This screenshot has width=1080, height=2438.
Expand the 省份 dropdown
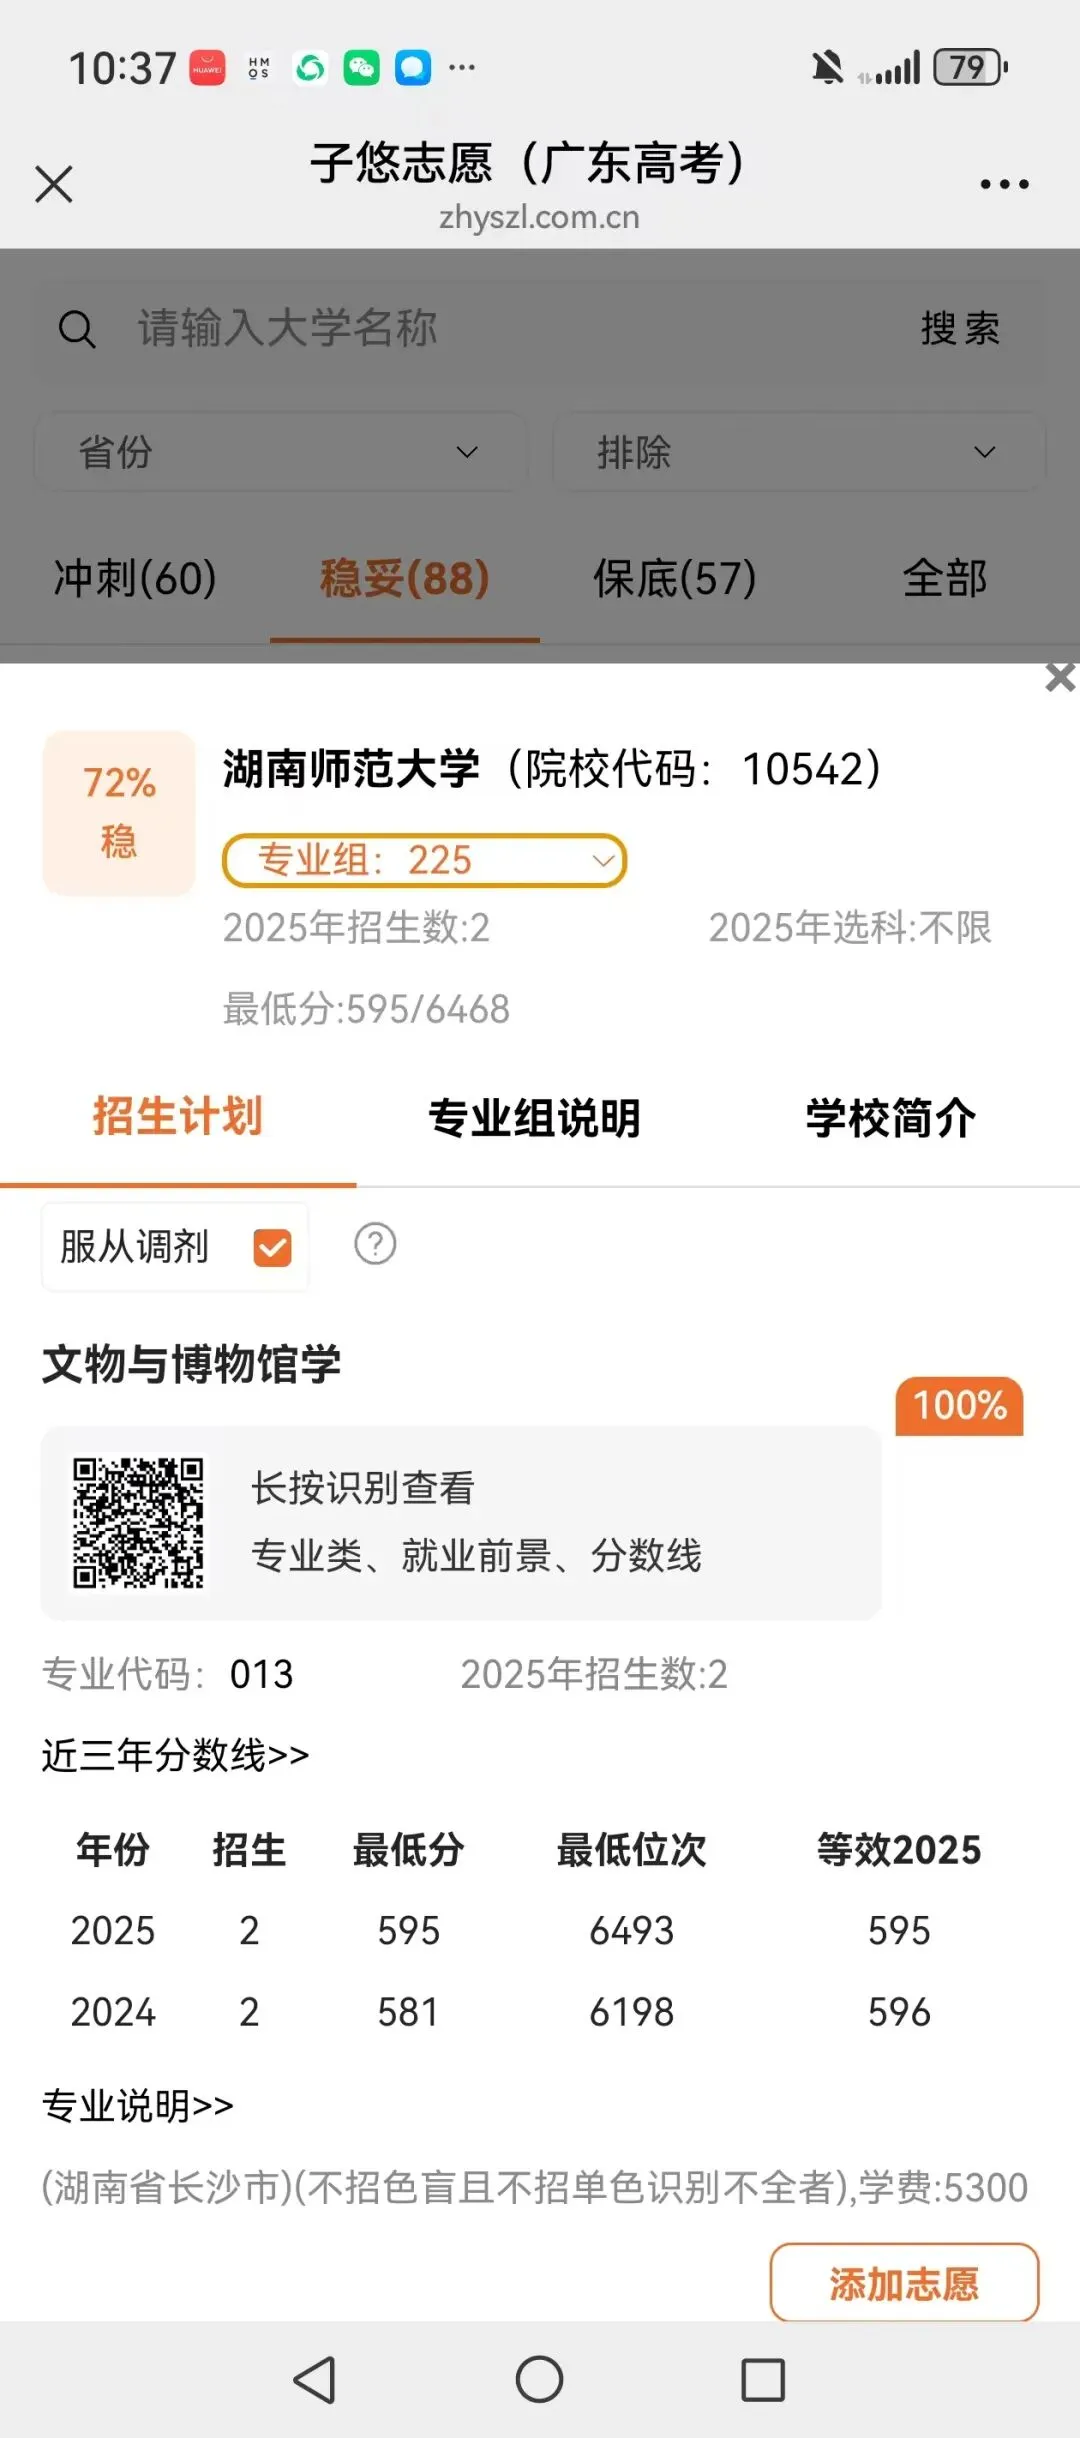280,452
